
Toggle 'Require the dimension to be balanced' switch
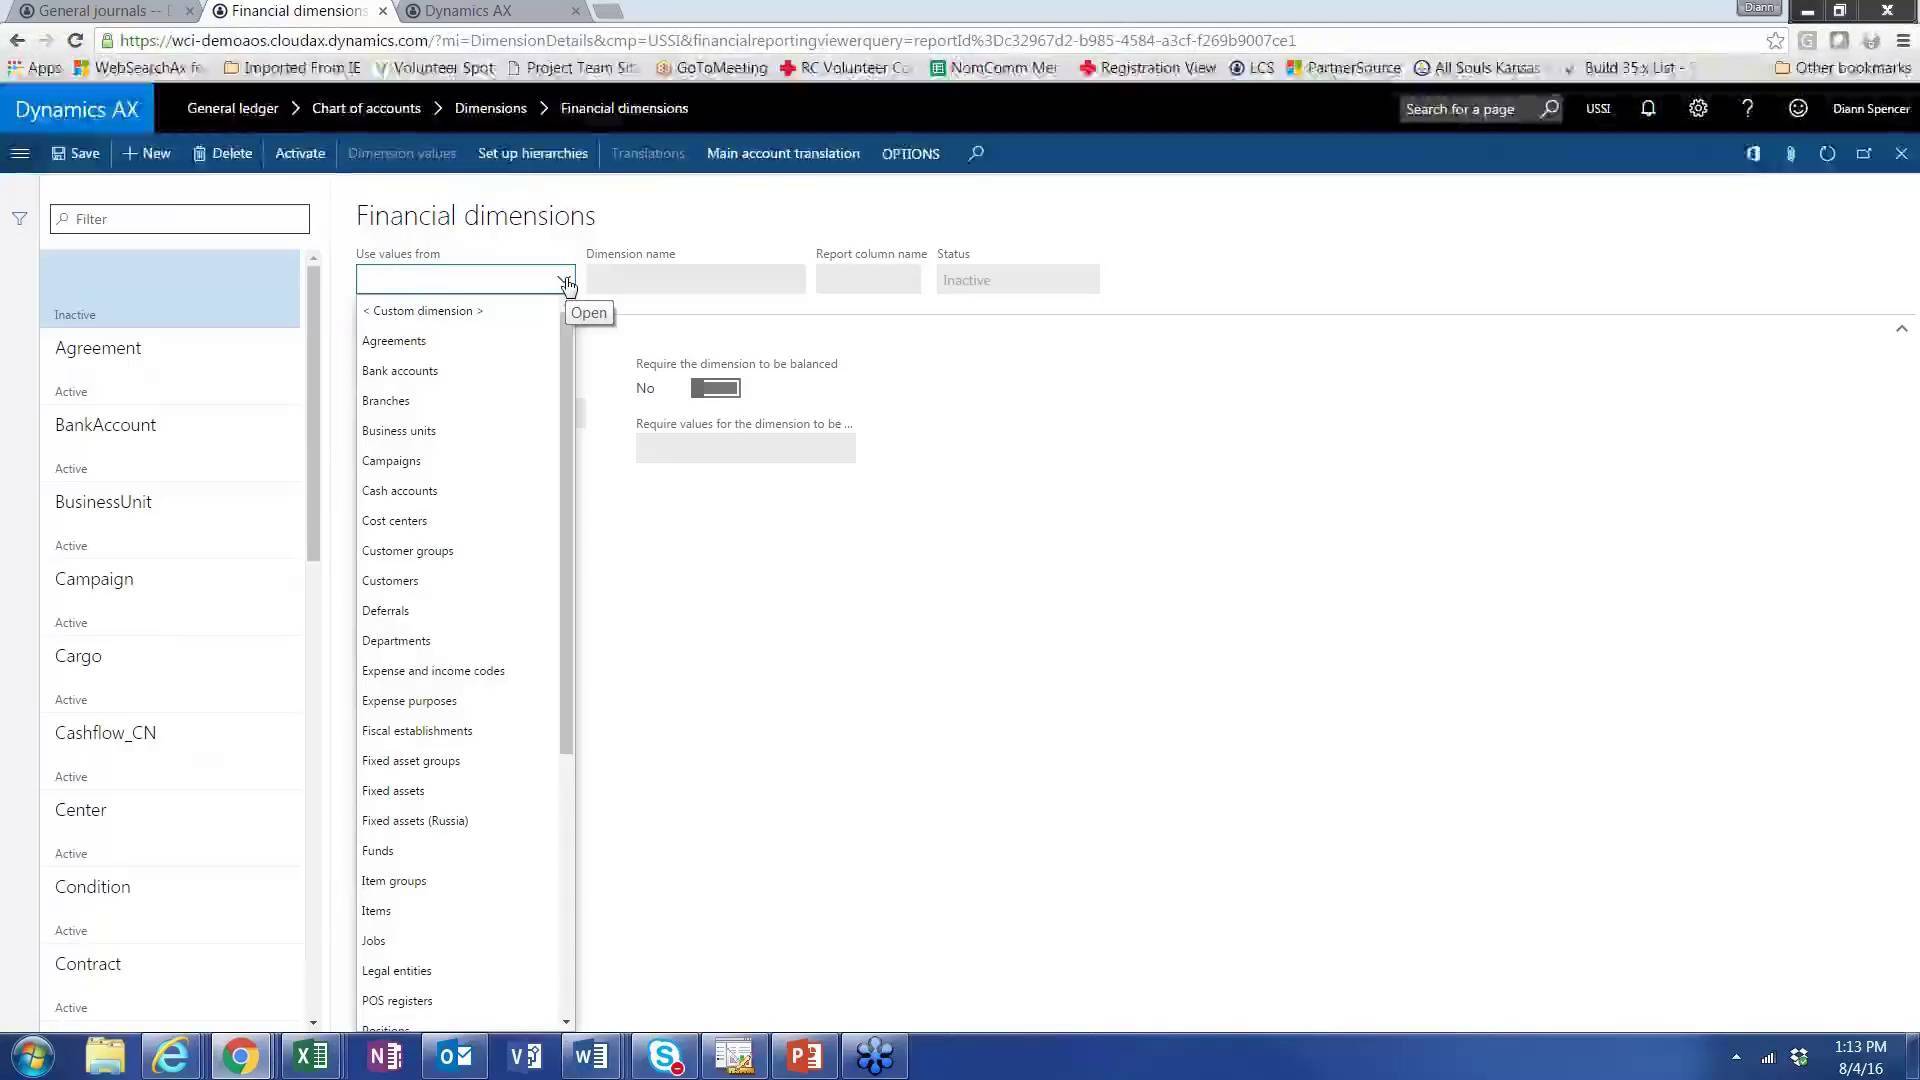(x=715, y=388)
